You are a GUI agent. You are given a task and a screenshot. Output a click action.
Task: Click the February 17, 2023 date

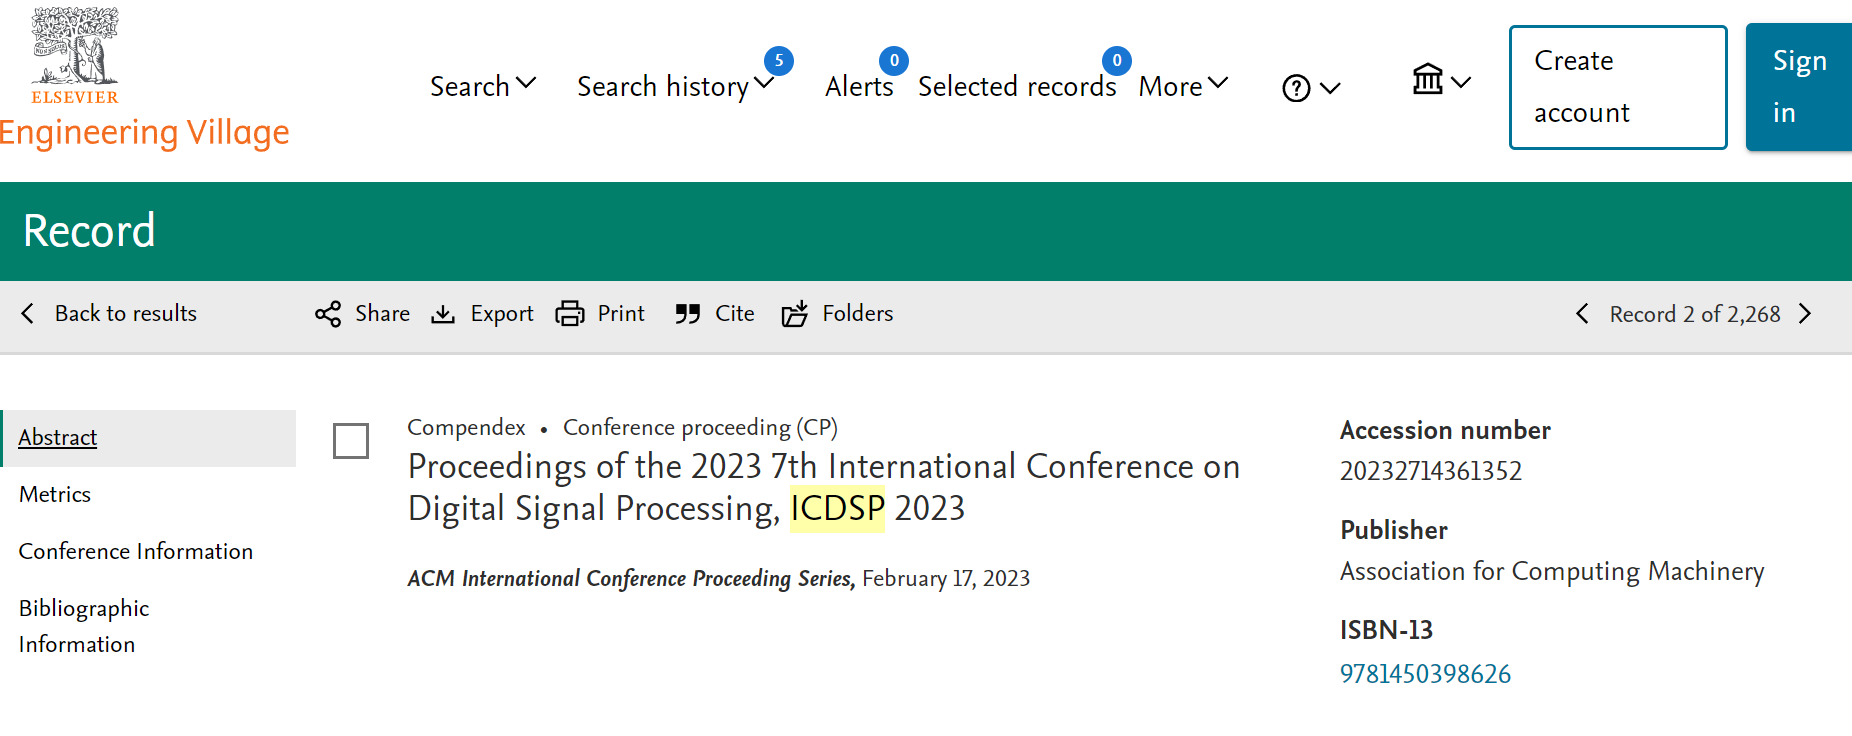946,579
